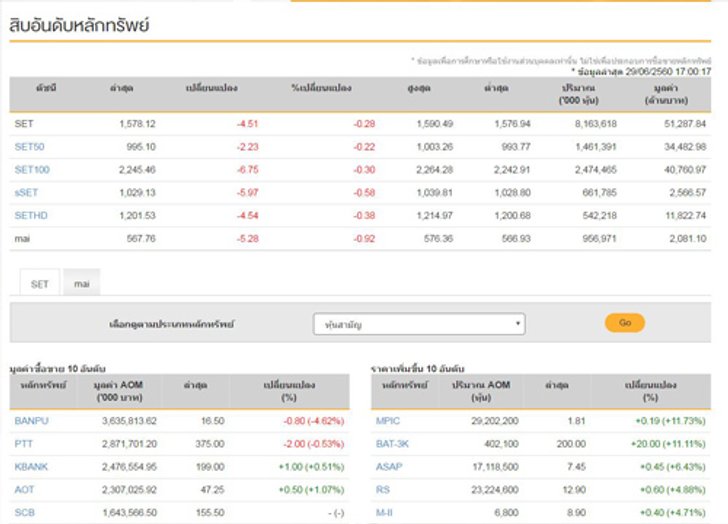Select BANPU change -0.80 (-4.62%)
Screen dimensions: 728x524
(314, 421)
